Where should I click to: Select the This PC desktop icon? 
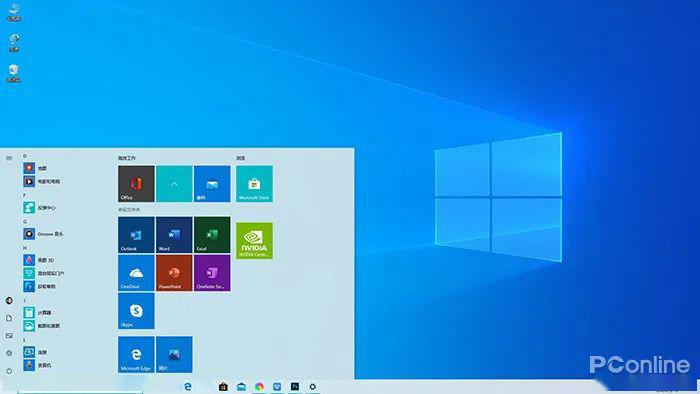14,12
